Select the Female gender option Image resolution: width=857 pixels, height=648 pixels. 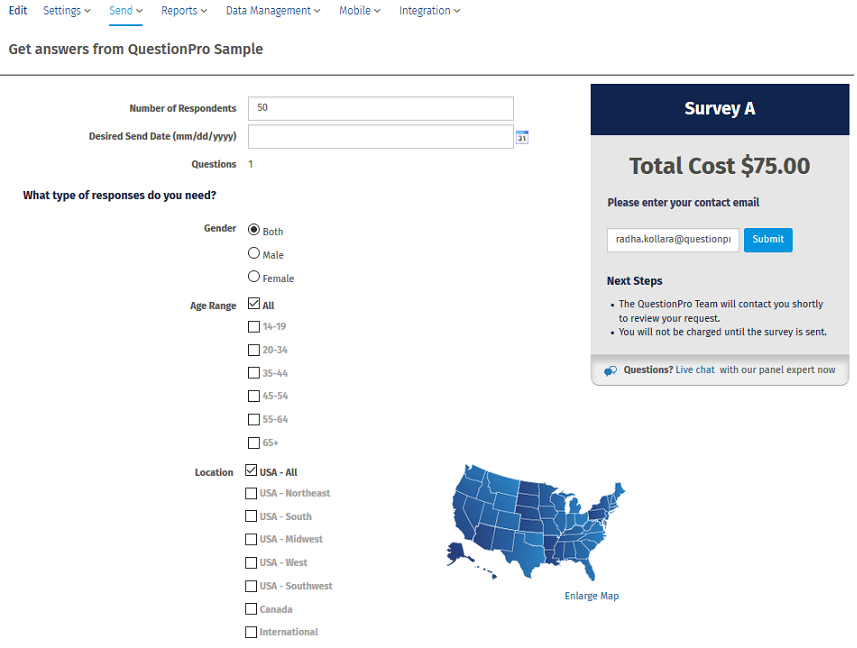pos(254,276)
